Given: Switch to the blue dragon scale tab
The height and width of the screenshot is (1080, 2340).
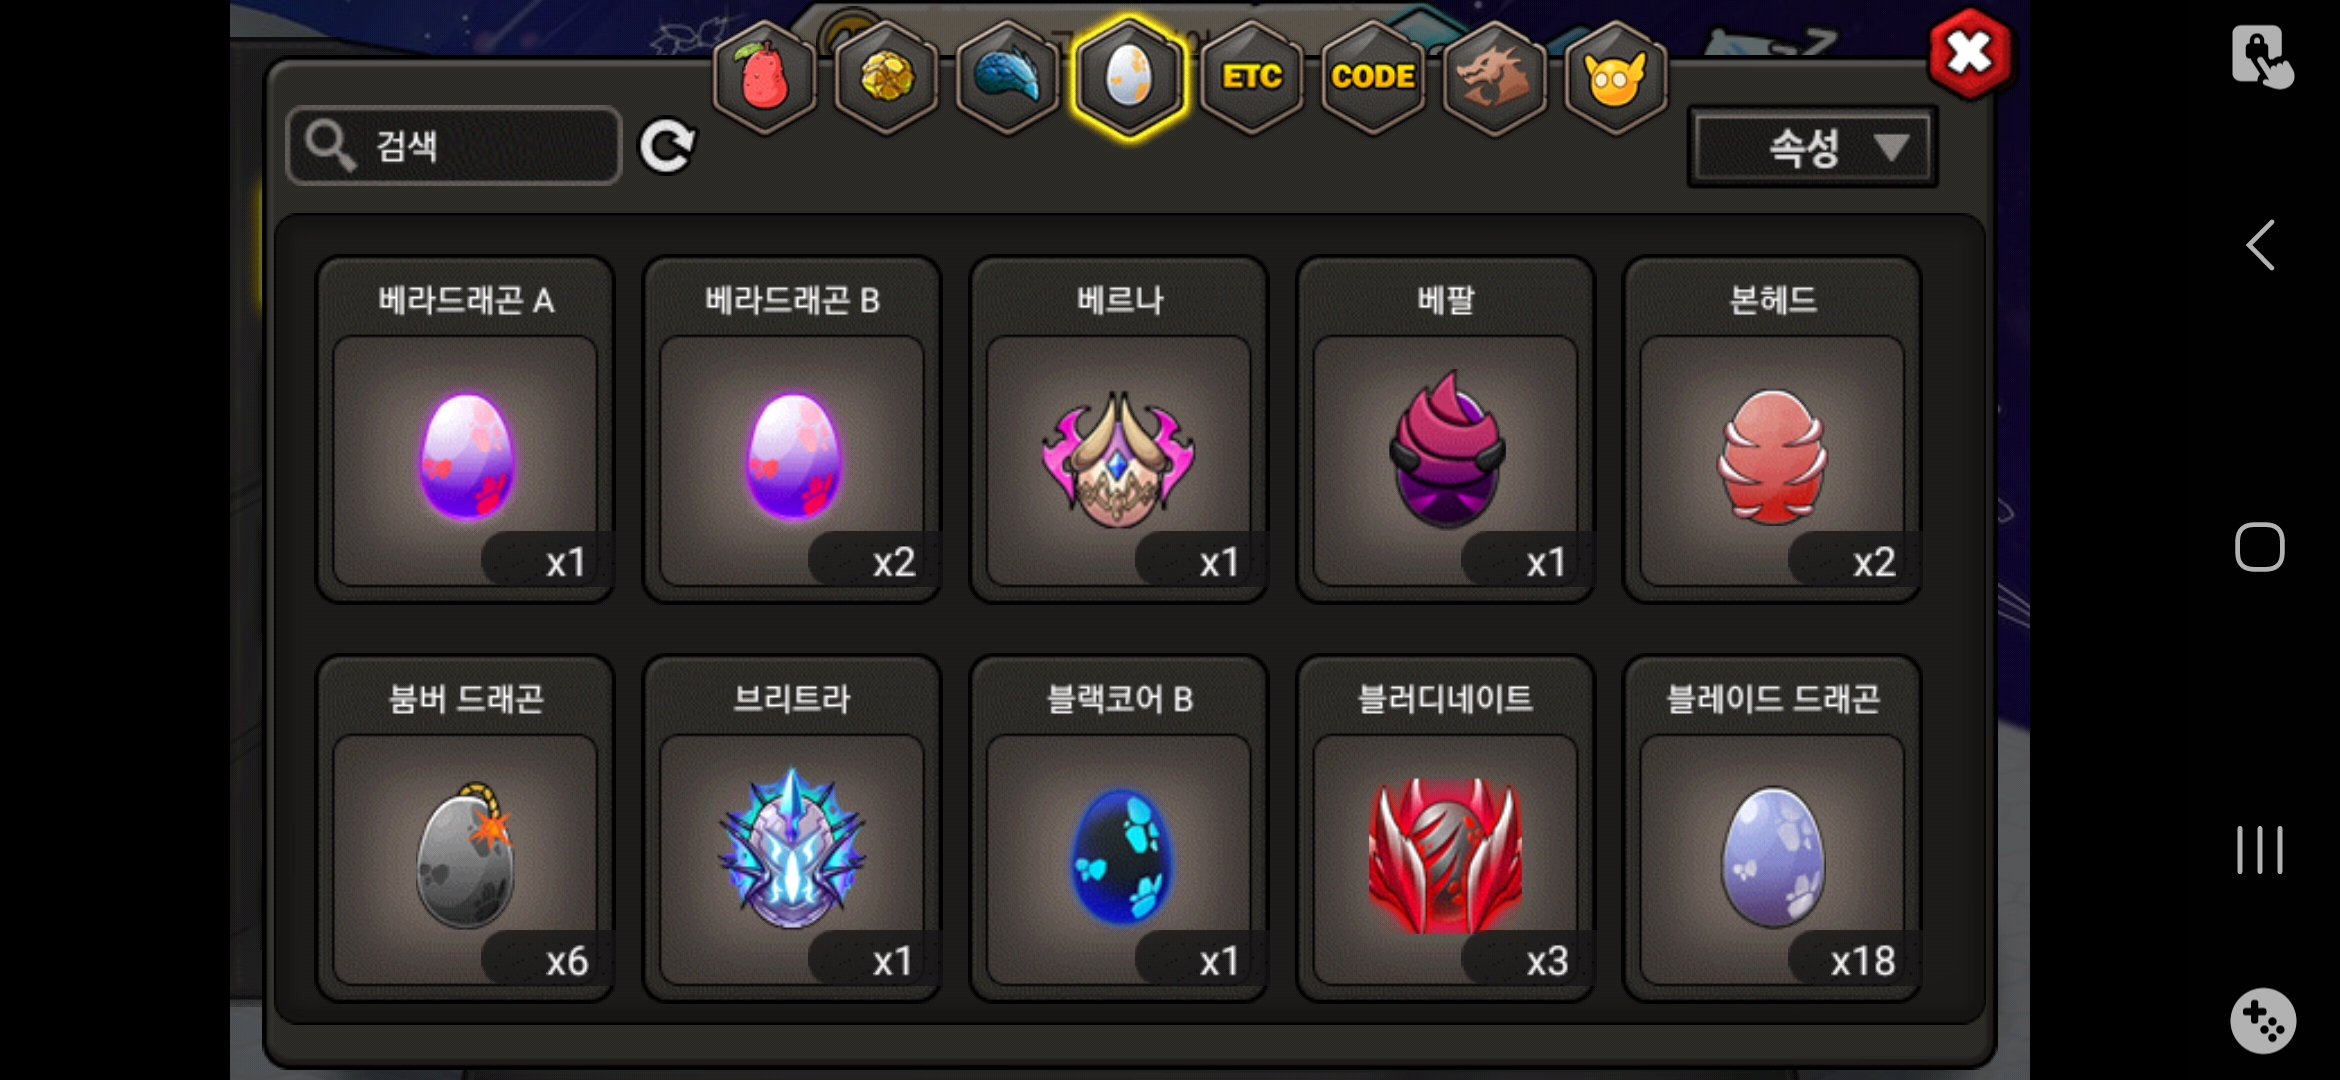Looking at the screenshot, I should point(1008,78).
